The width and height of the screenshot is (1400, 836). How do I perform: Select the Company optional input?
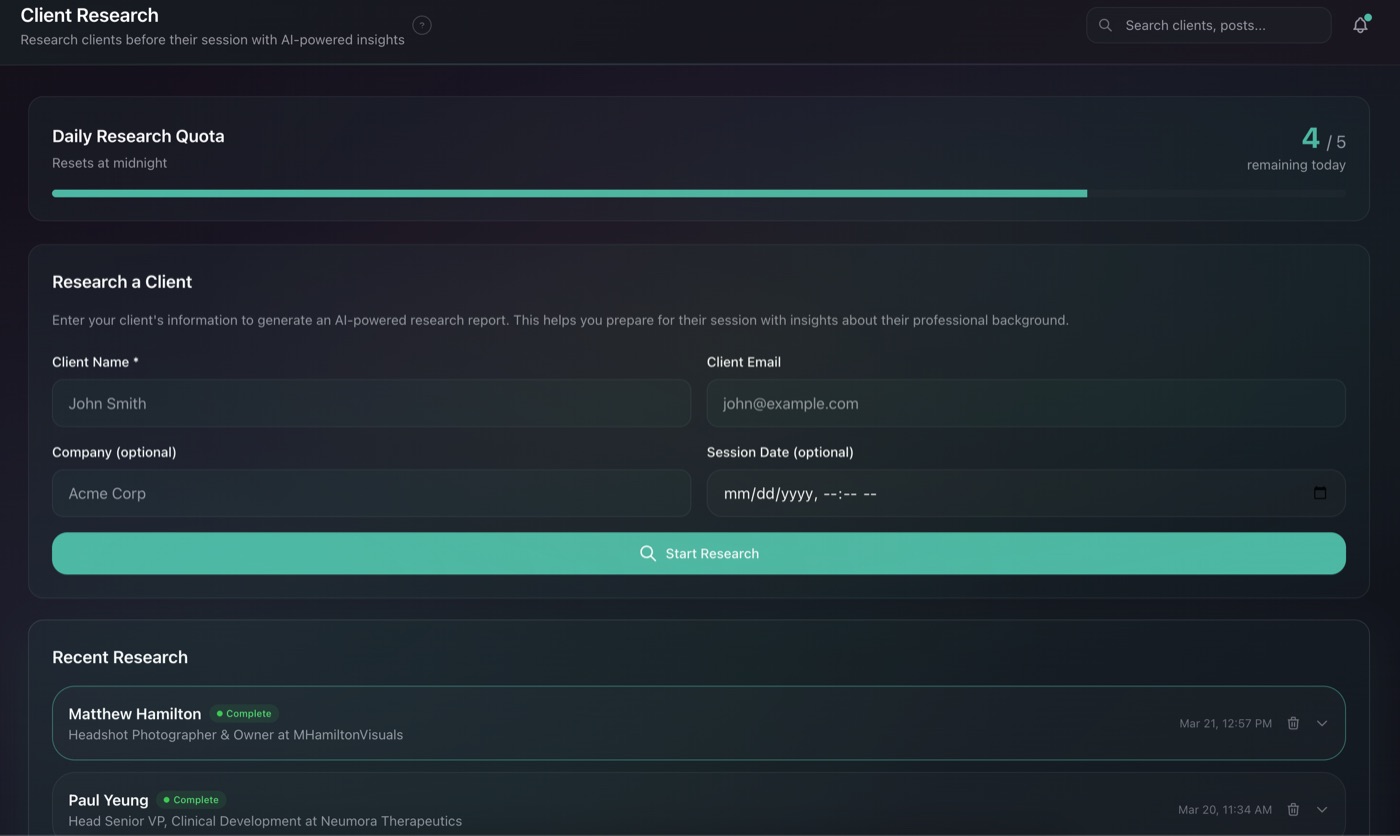(x=371, y=493)
